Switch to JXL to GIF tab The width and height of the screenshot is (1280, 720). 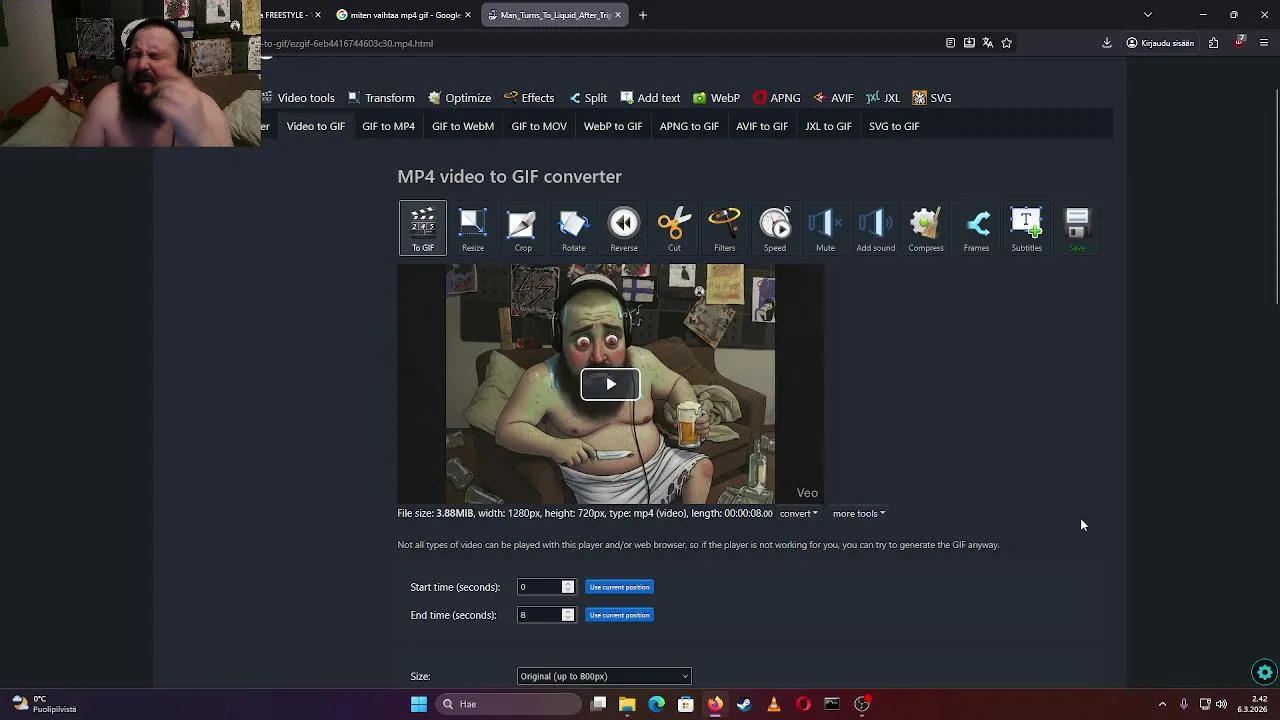pos(829,126)
